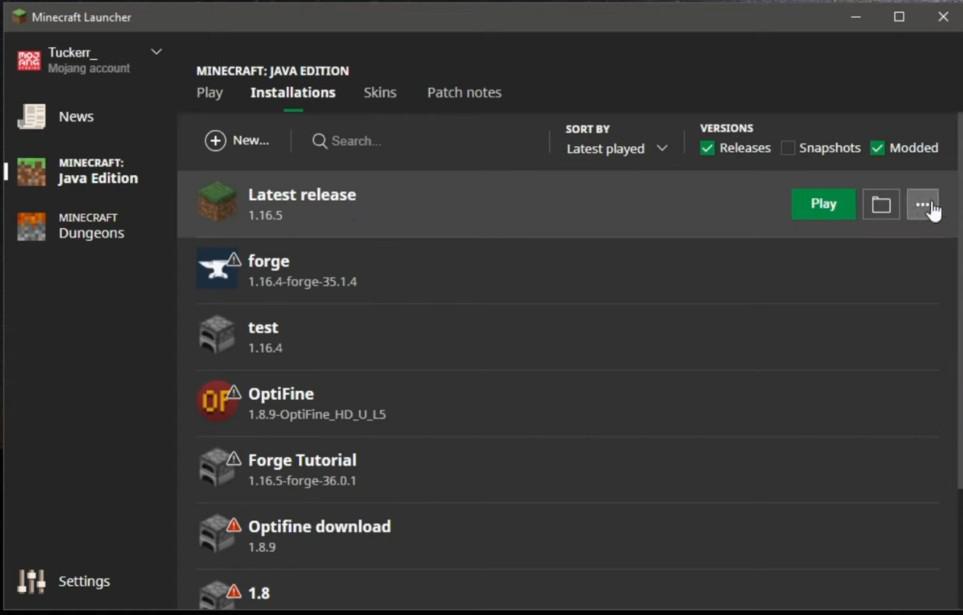Screen dimensions: 963x615
Task: Click Minecraft Launcher title bar icon
Action: tap(19, 17)
